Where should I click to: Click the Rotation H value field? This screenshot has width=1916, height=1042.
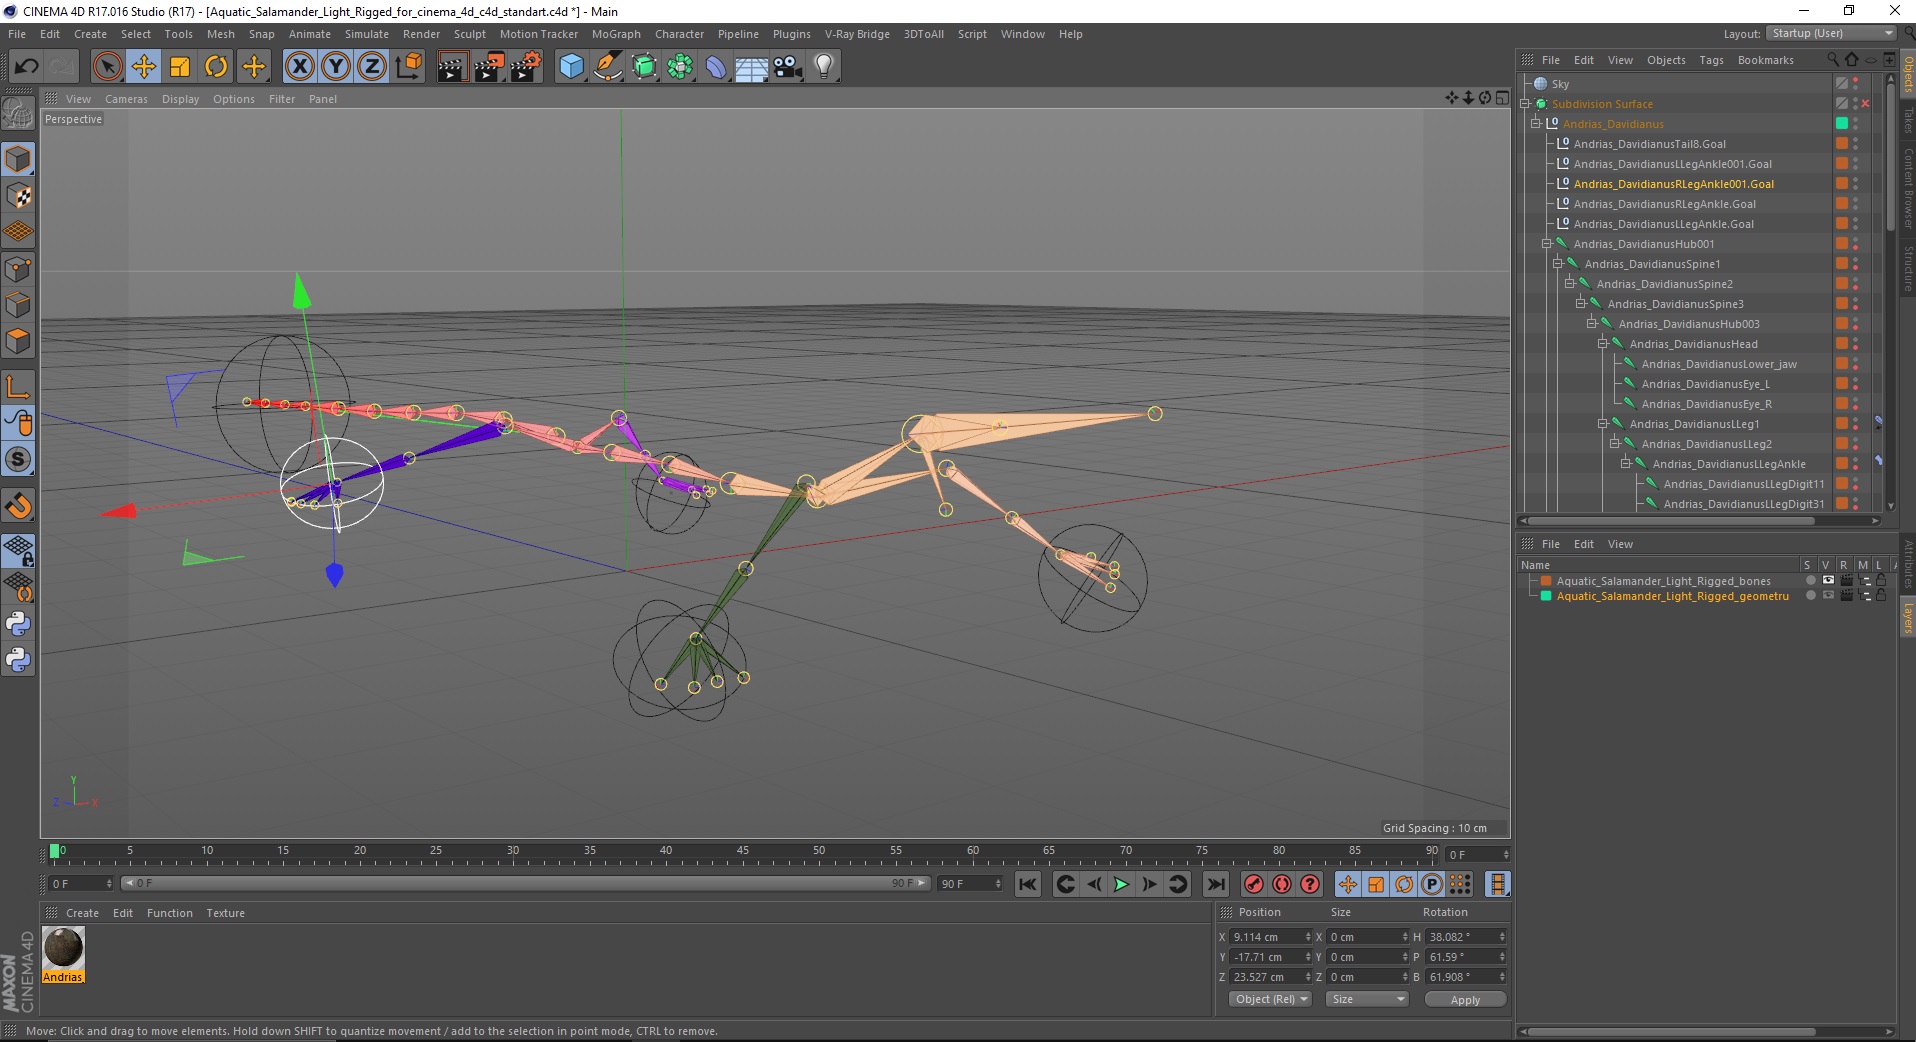1464,937
